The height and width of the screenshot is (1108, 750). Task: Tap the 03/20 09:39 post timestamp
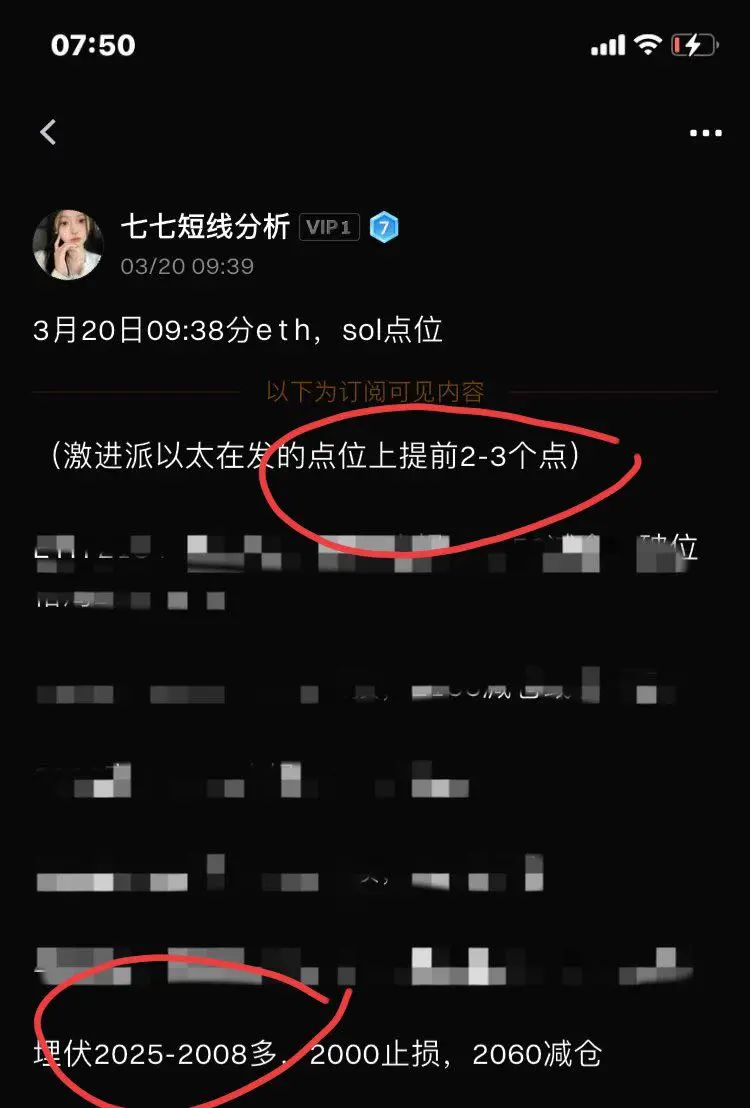coord(187,266)
